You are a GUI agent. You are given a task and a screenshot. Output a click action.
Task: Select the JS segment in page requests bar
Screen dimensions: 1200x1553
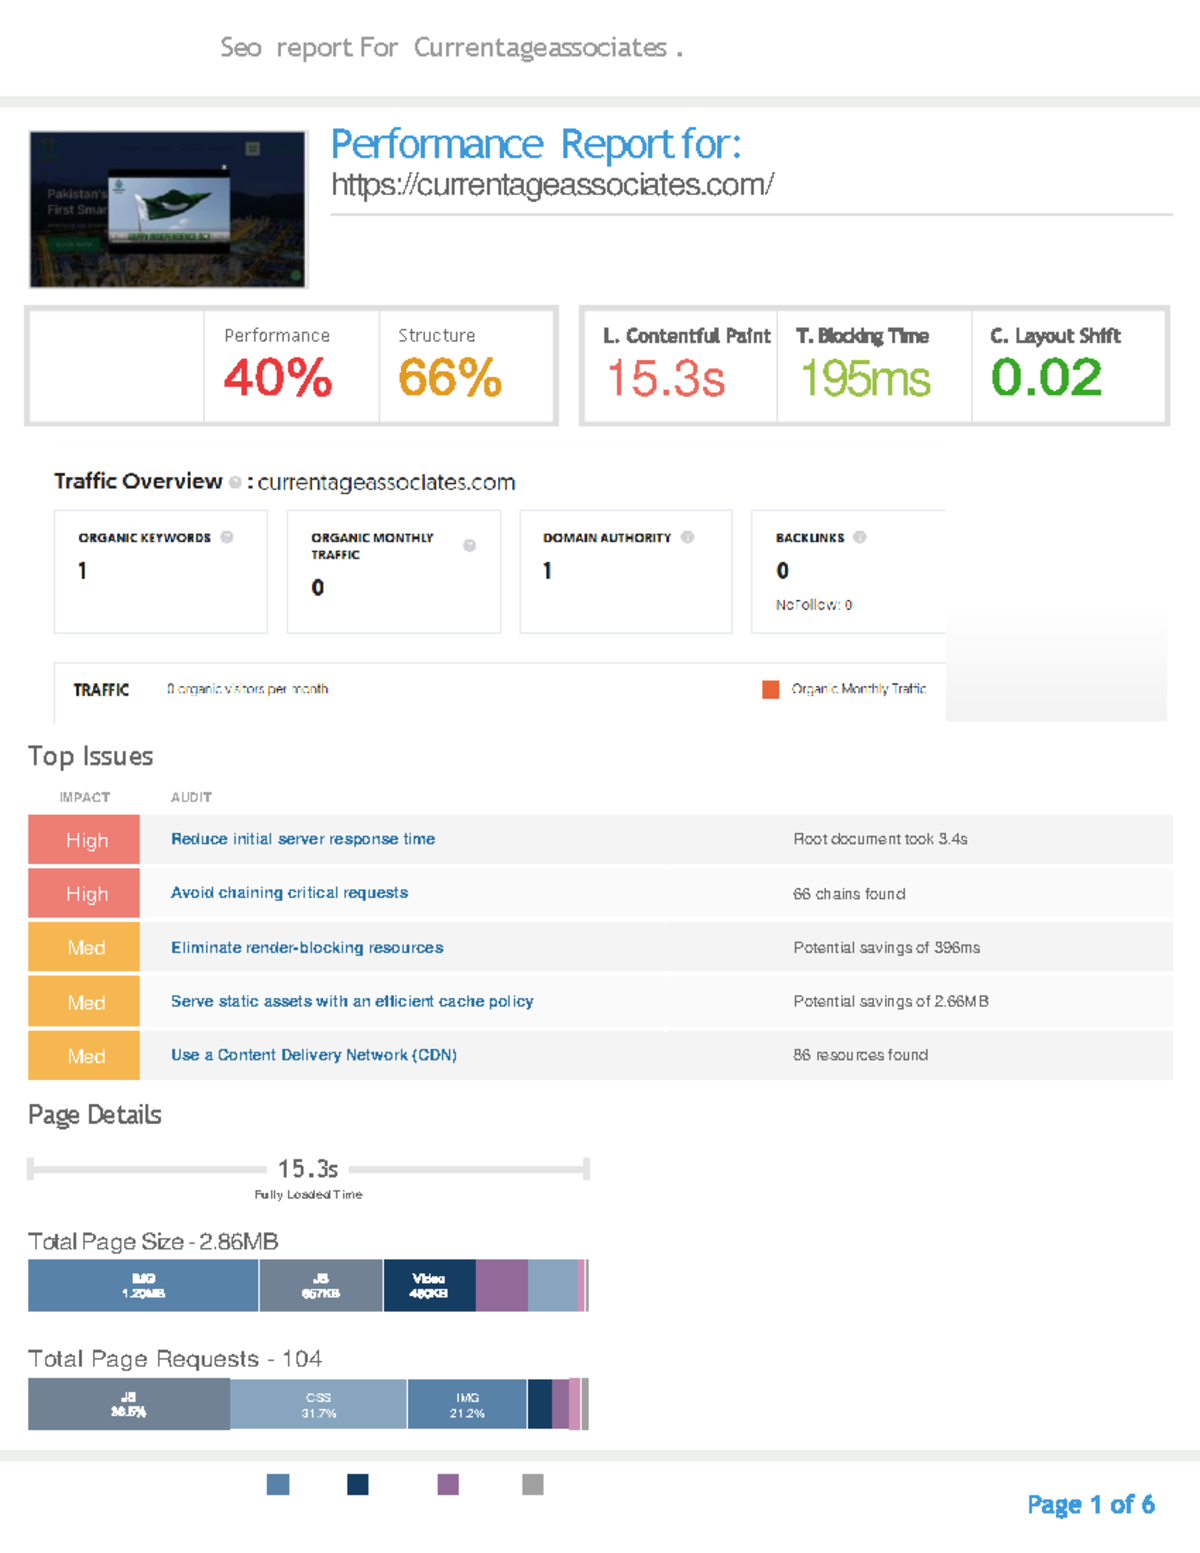click(128, 1404)
